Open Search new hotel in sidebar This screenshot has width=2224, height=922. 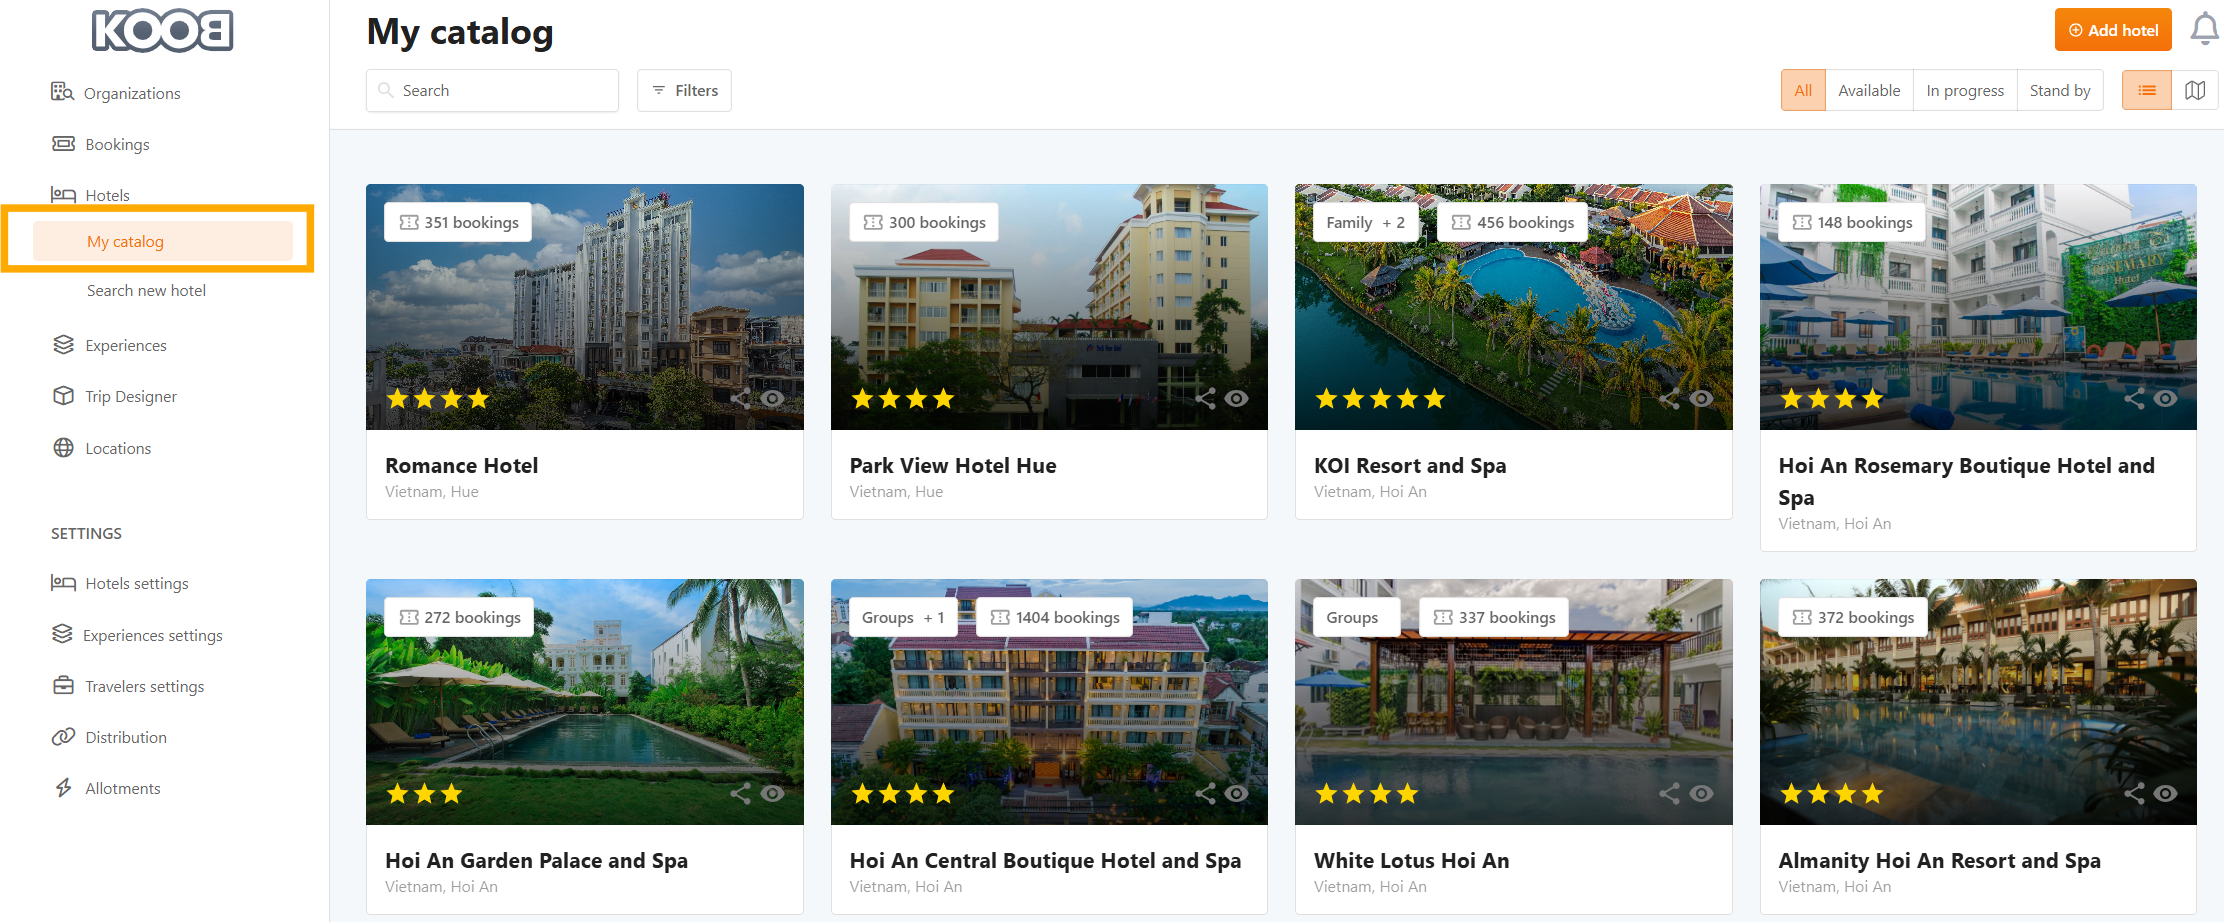(146, 290)
